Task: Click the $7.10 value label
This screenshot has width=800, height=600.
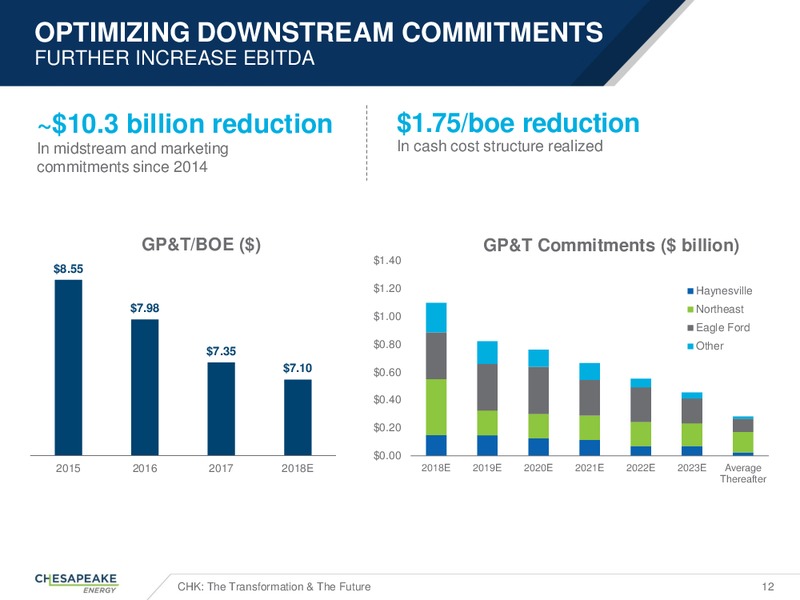Action: click(297, 368)
